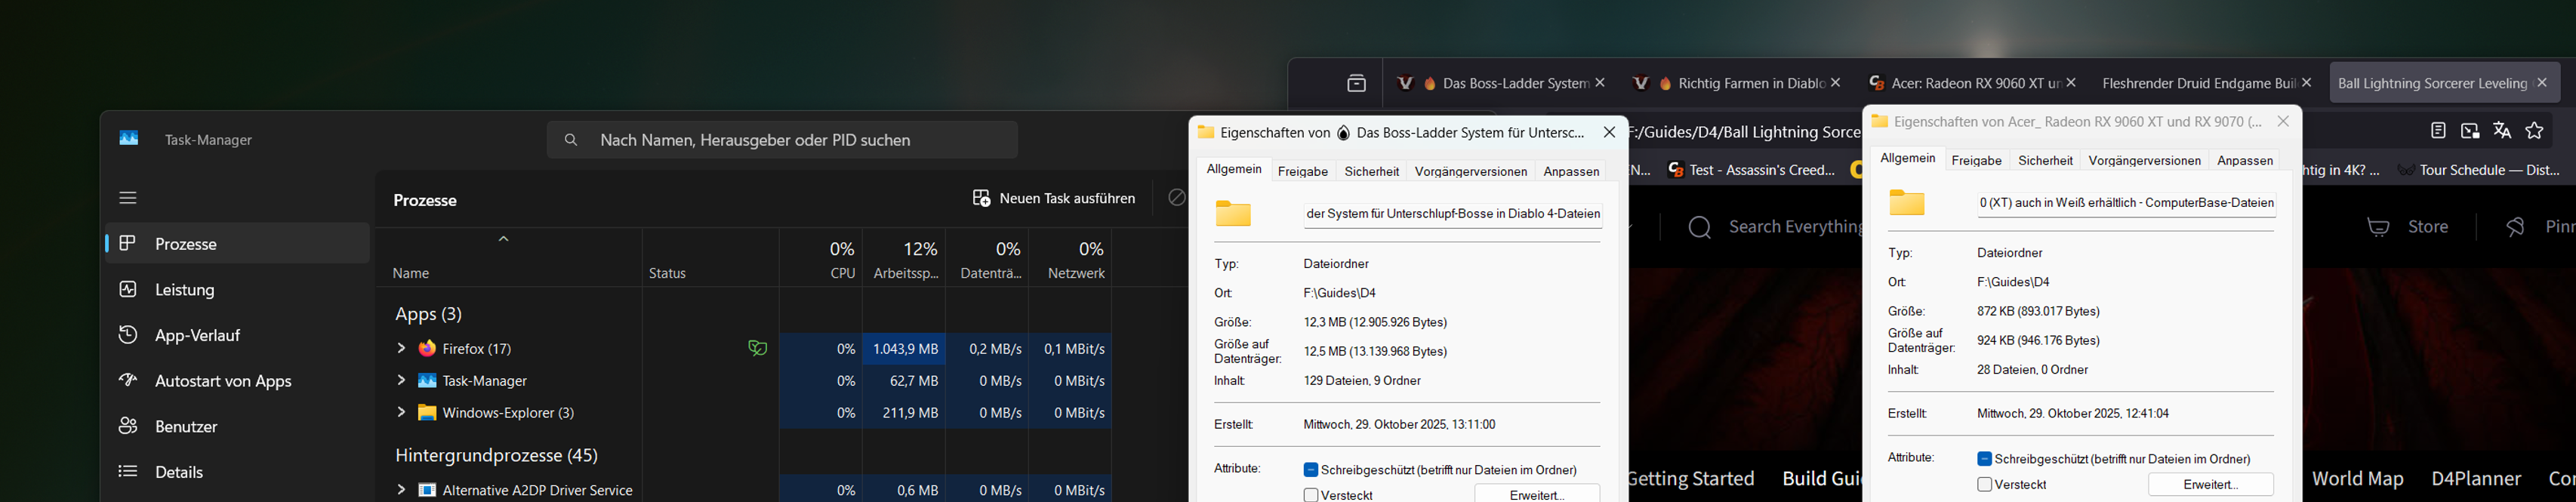Click the Prozesse sidebar icon
This screenshot has height=502, width=2576.
127,243
